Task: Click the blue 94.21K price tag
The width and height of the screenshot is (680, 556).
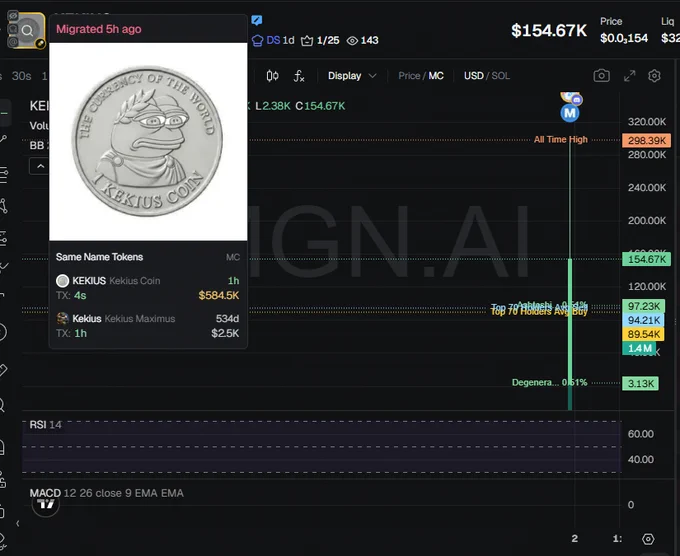Action: [644, 320]
